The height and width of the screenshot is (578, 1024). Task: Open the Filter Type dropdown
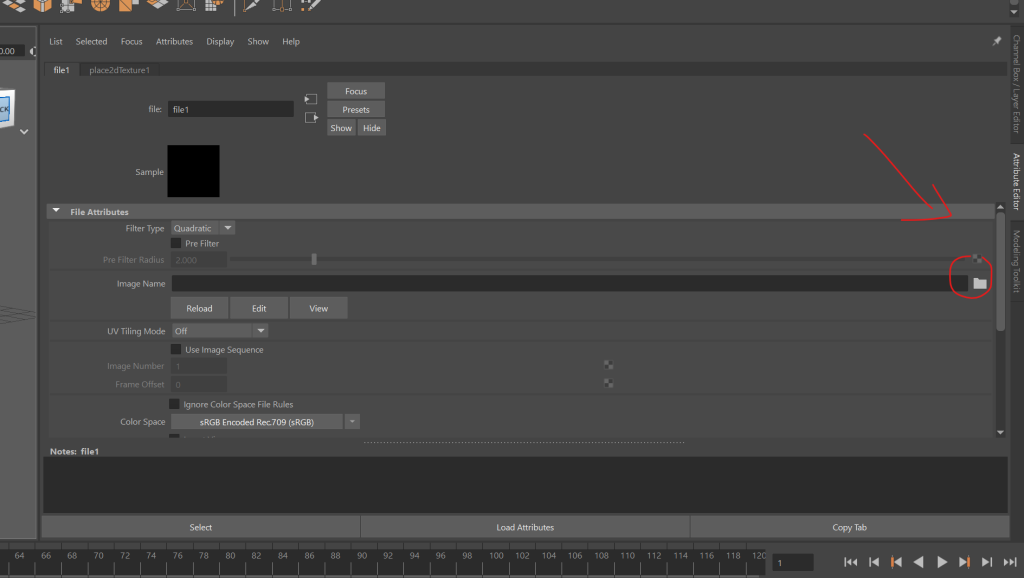coord(203,228)
